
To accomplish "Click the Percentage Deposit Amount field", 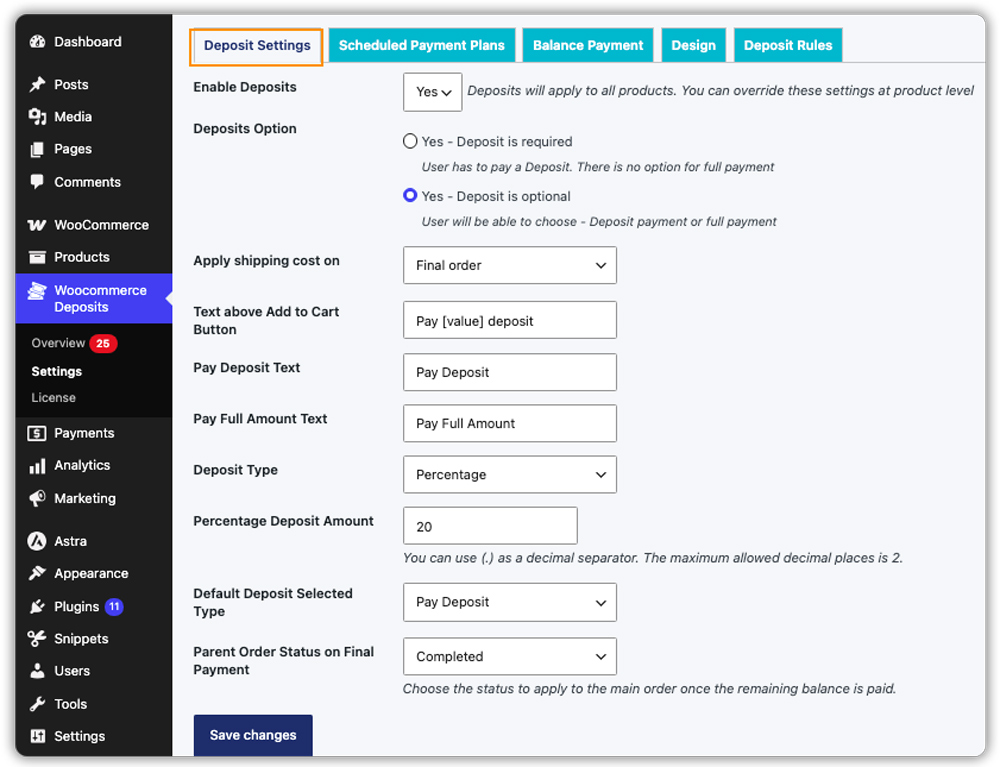I will pos(490,526).
